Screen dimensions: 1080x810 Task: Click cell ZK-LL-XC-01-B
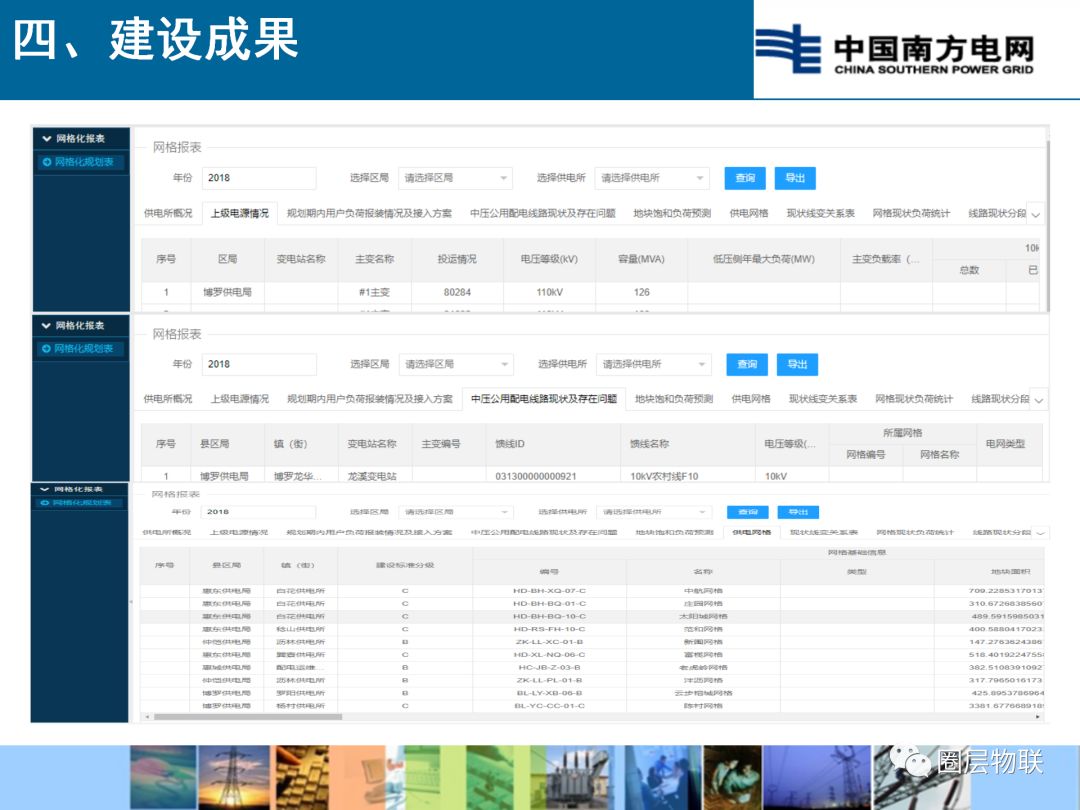pyautogui.click(x=549, y=642)
